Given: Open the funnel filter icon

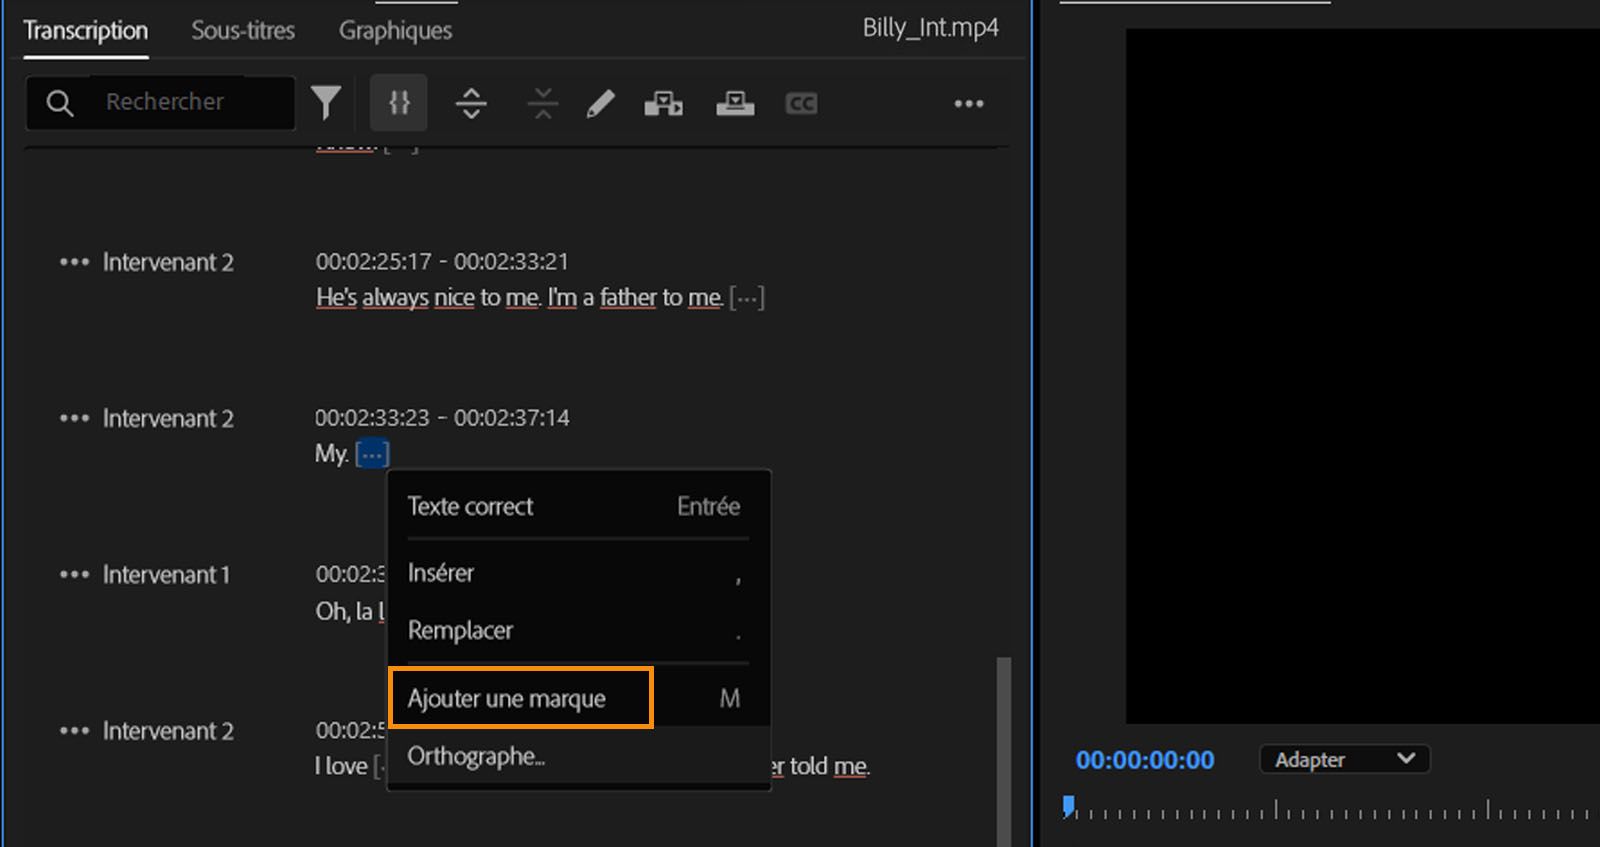Looking at the screenshot, I should pos(326,103).
